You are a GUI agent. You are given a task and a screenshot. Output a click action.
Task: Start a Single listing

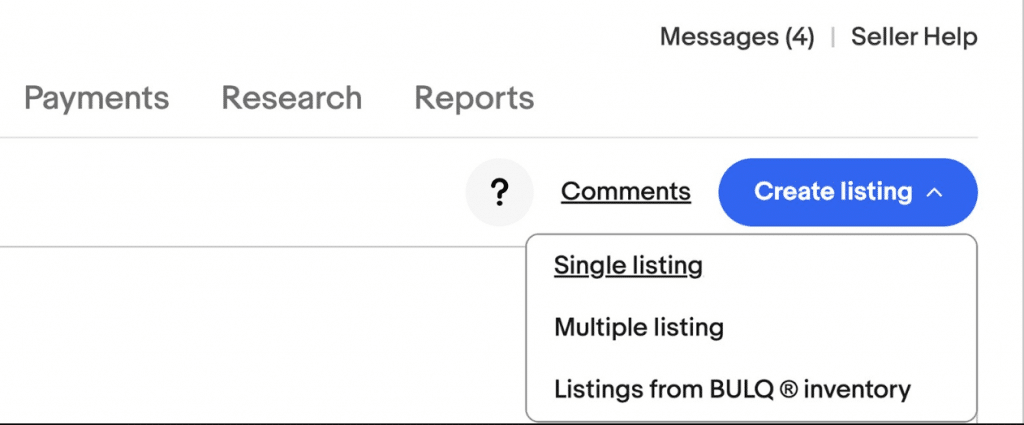pyautogui.click(x=628, y=266)
